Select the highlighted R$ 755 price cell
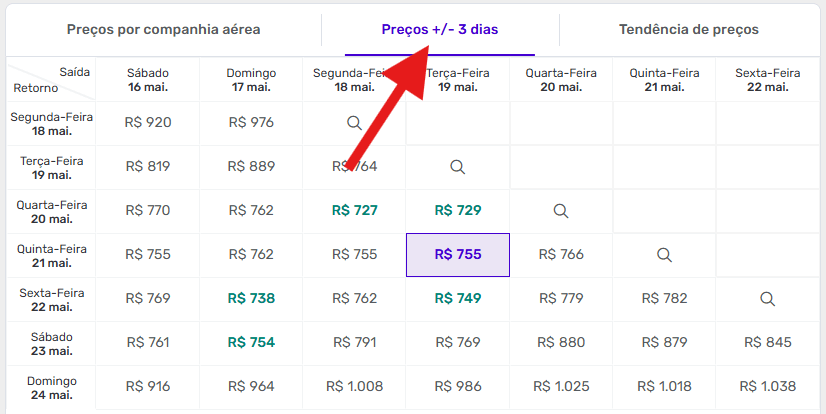The image size is (826, 414). pyautogui.click(x=458, y=255)
